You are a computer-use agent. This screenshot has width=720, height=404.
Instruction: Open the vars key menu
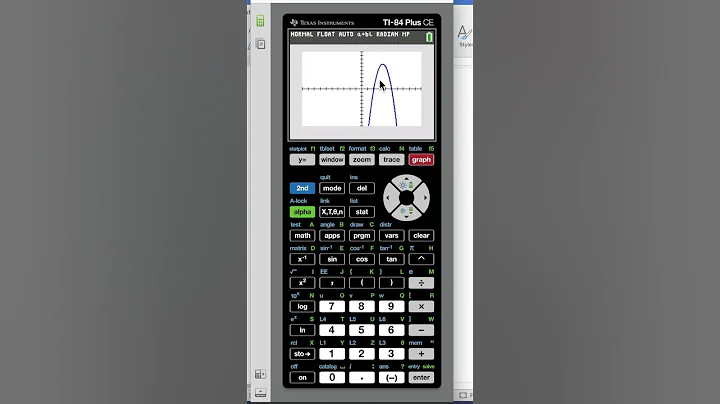392,236
